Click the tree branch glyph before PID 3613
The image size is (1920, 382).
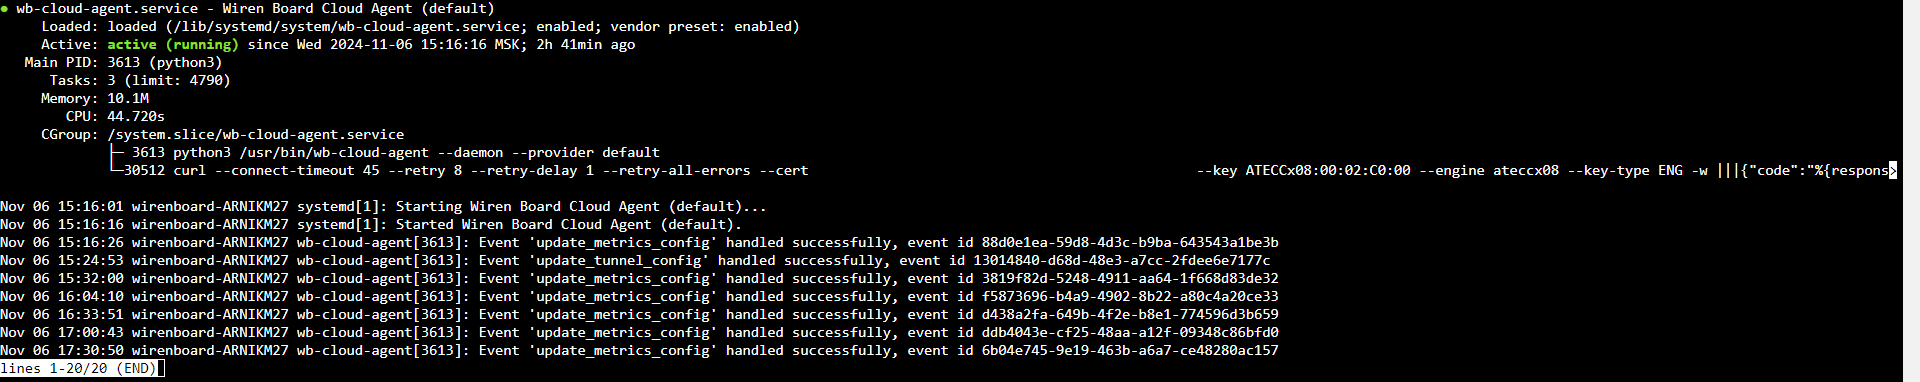[x=116, y=153]
